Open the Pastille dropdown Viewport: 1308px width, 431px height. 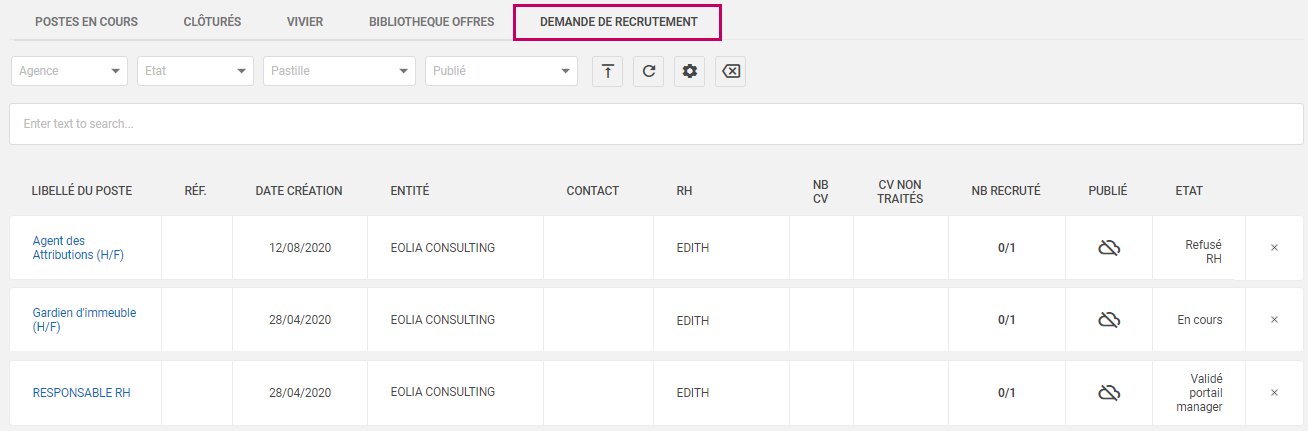tap(339, 71)
